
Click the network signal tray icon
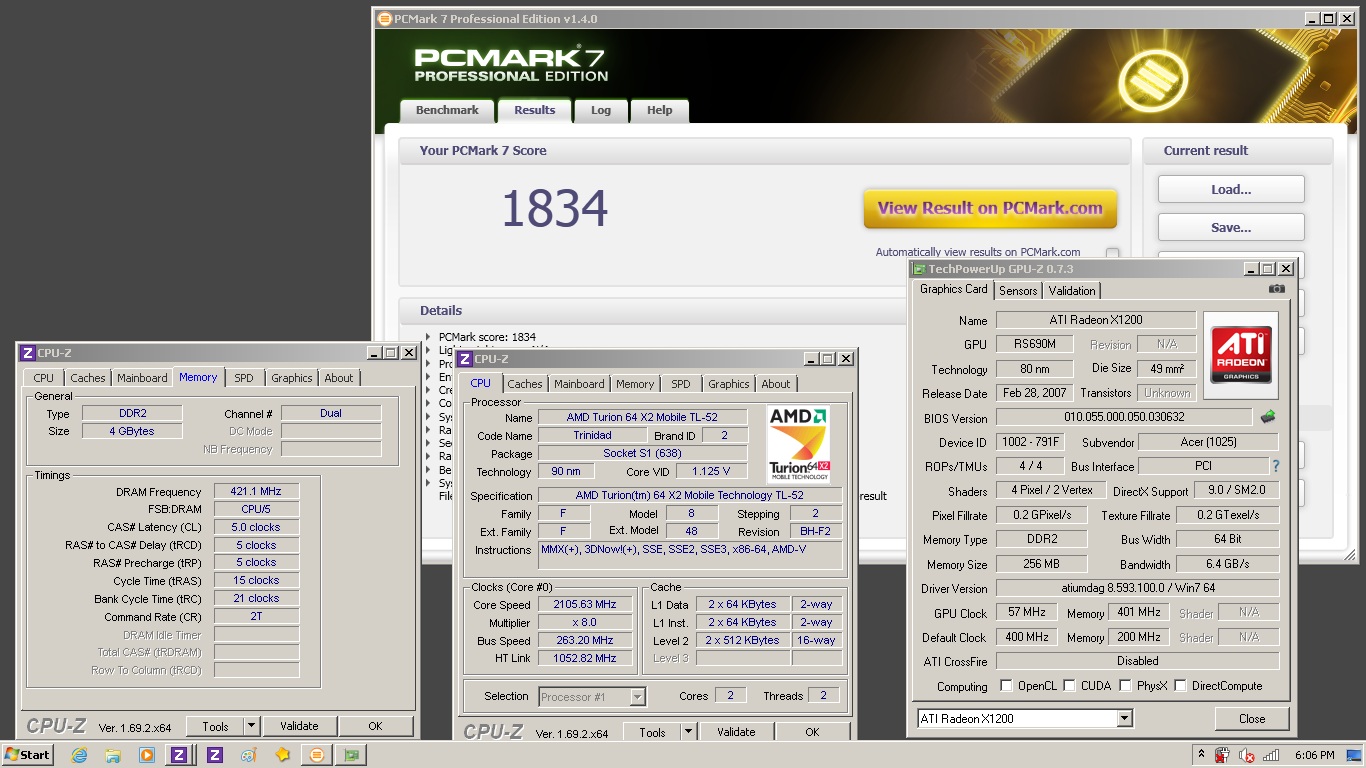click(x=1271, y=755)
